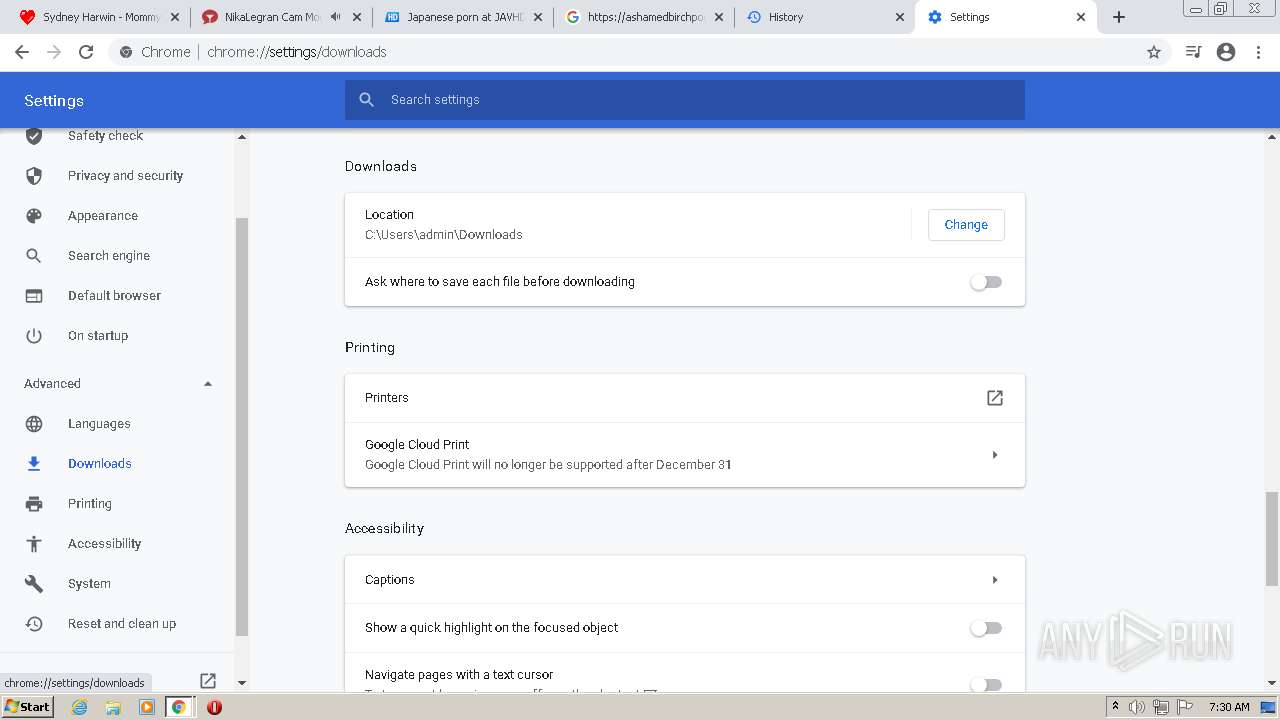Open external link icon at sidebar bottom

click(x=208, y=681)
